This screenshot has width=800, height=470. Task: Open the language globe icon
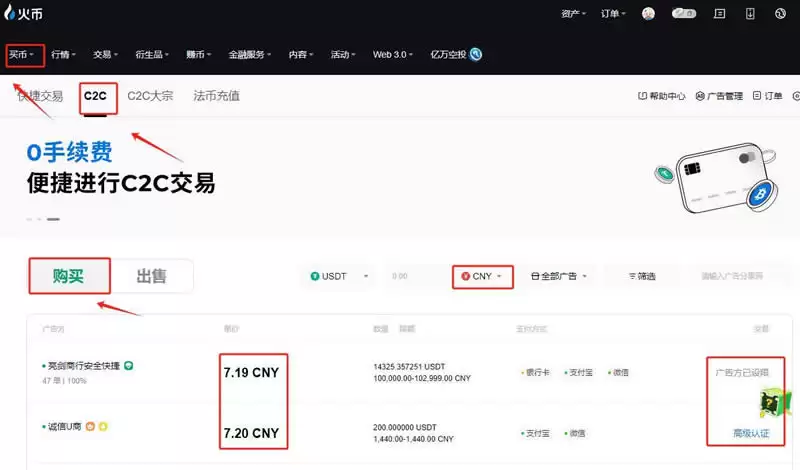780,14
